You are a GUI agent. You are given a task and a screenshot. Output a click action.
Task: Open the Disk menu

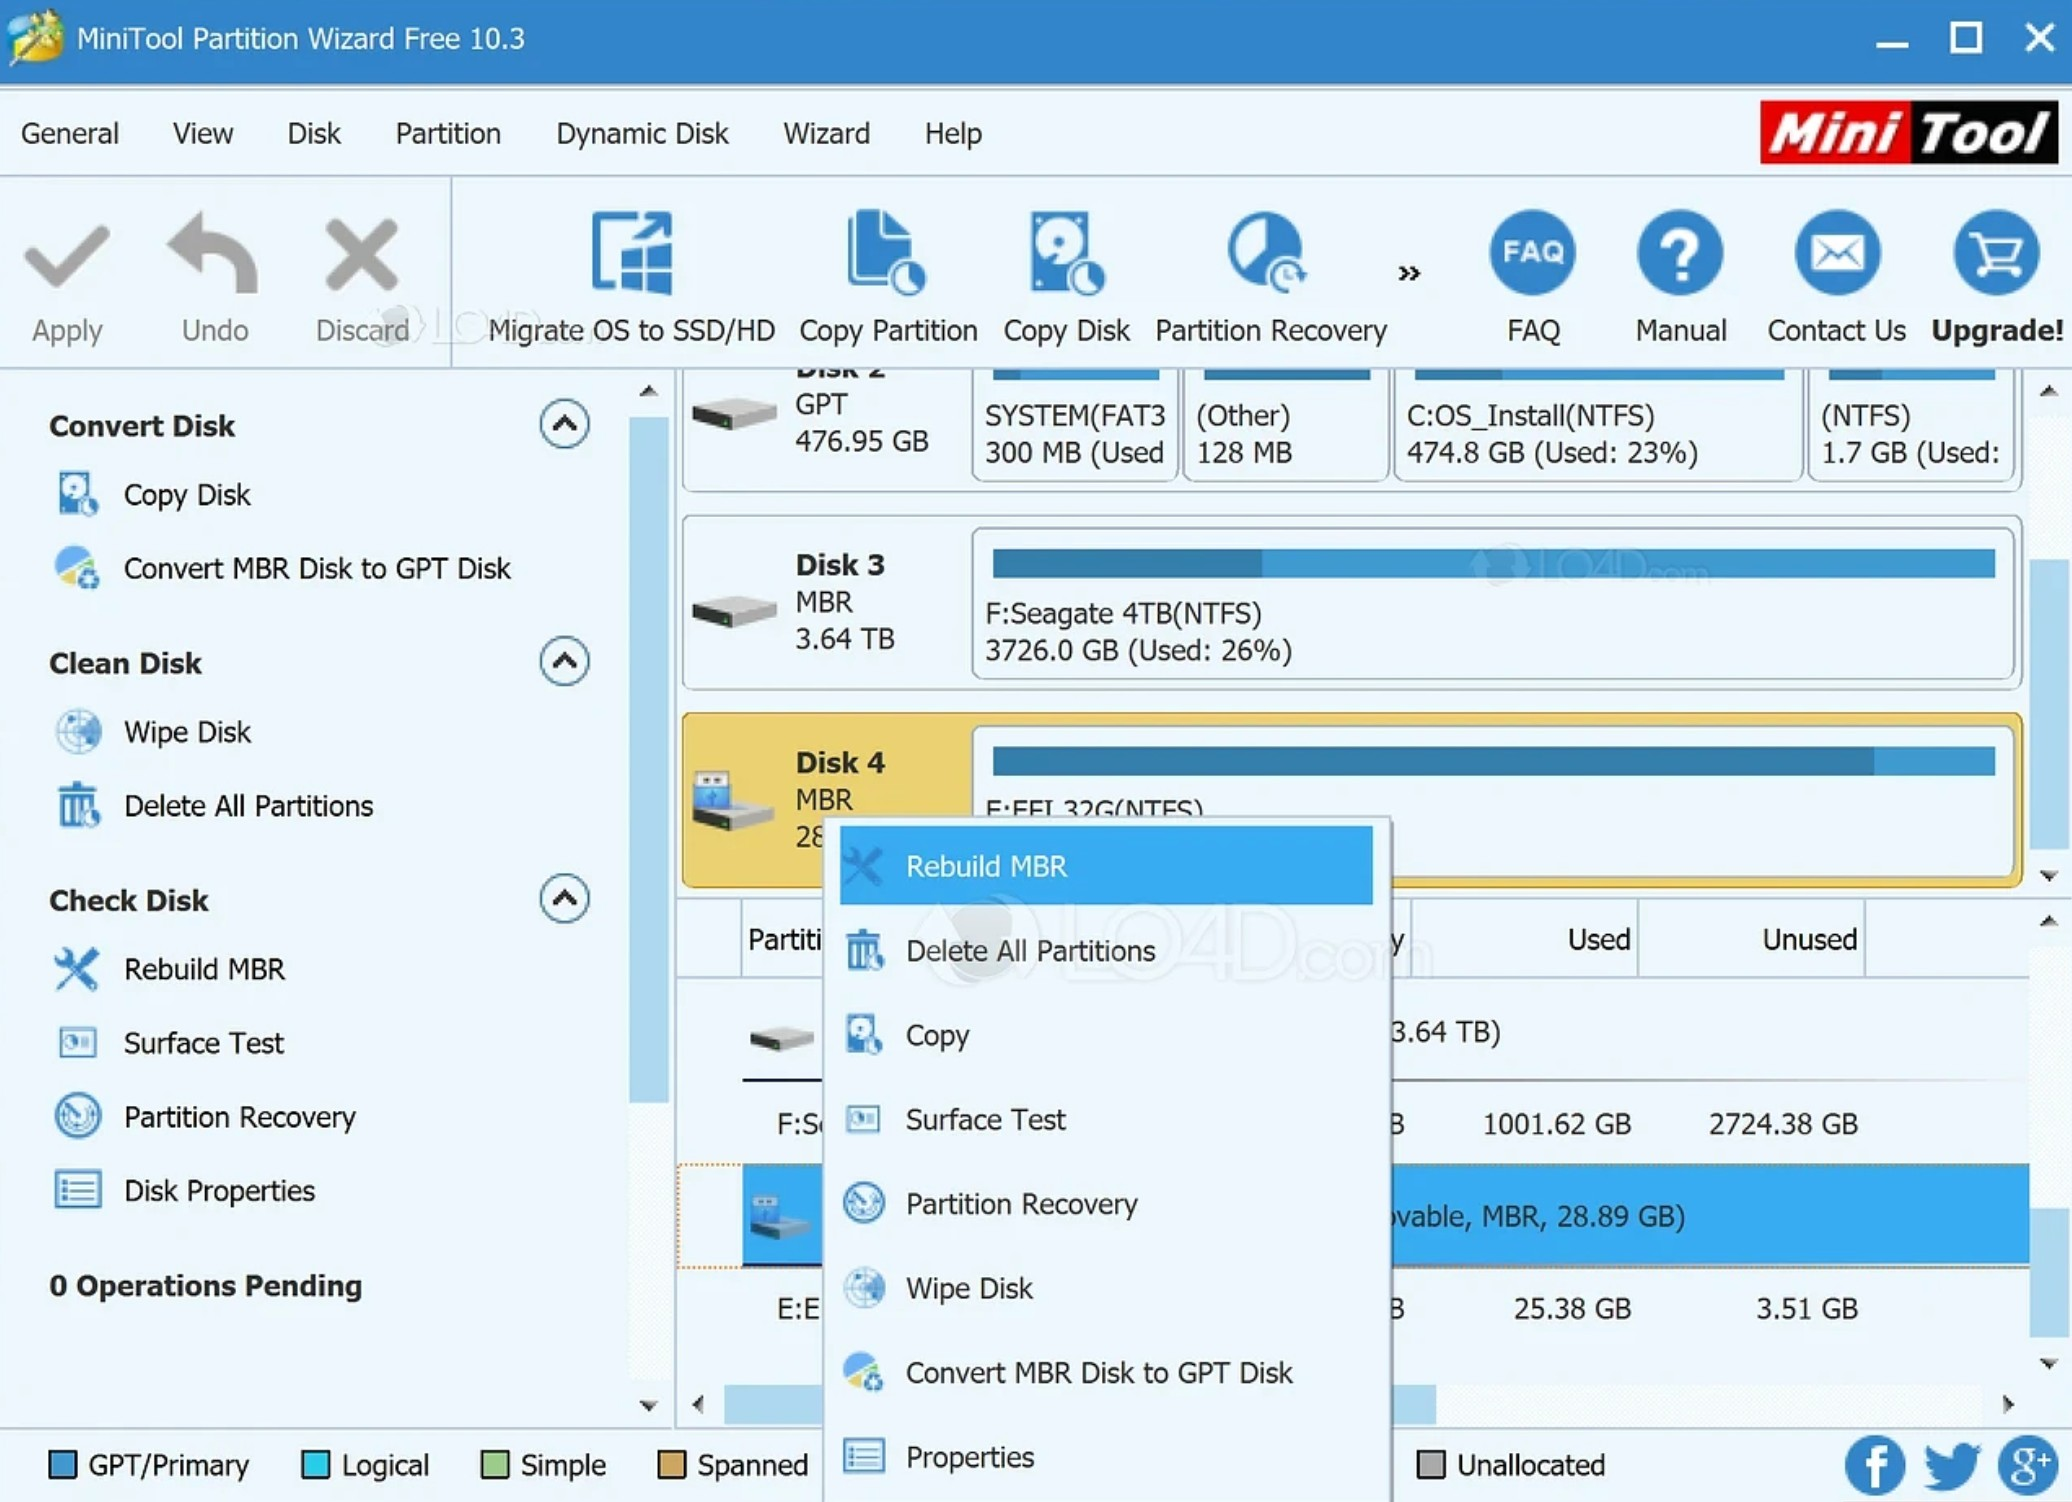(314, 133)
